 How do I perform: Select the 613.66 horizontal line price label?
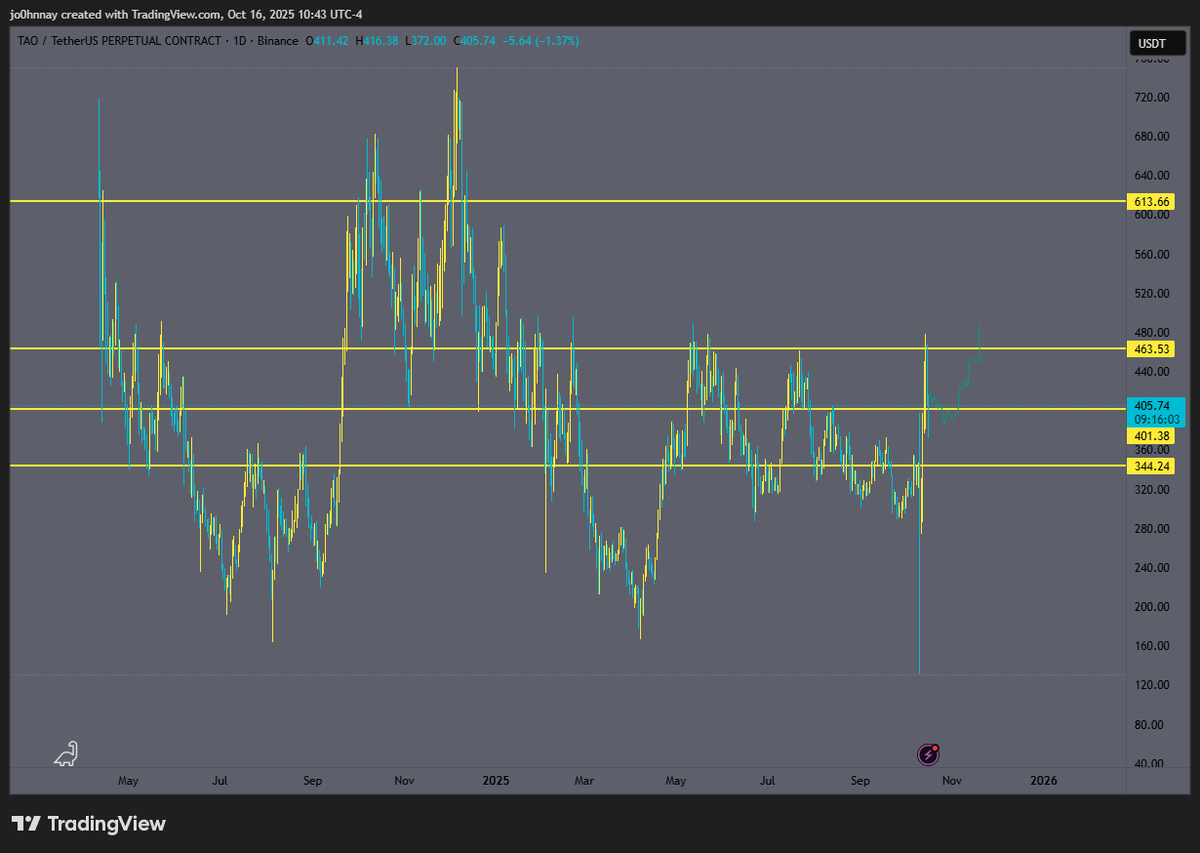click(1150, 202)
